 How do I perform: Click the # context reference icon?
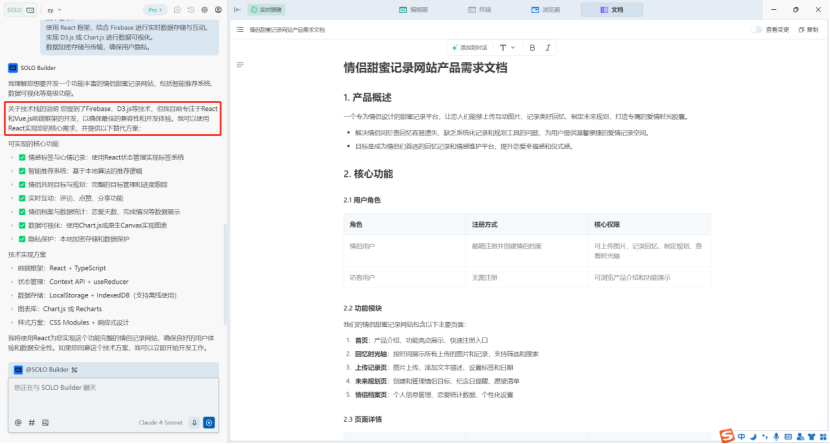pos(32,422)
